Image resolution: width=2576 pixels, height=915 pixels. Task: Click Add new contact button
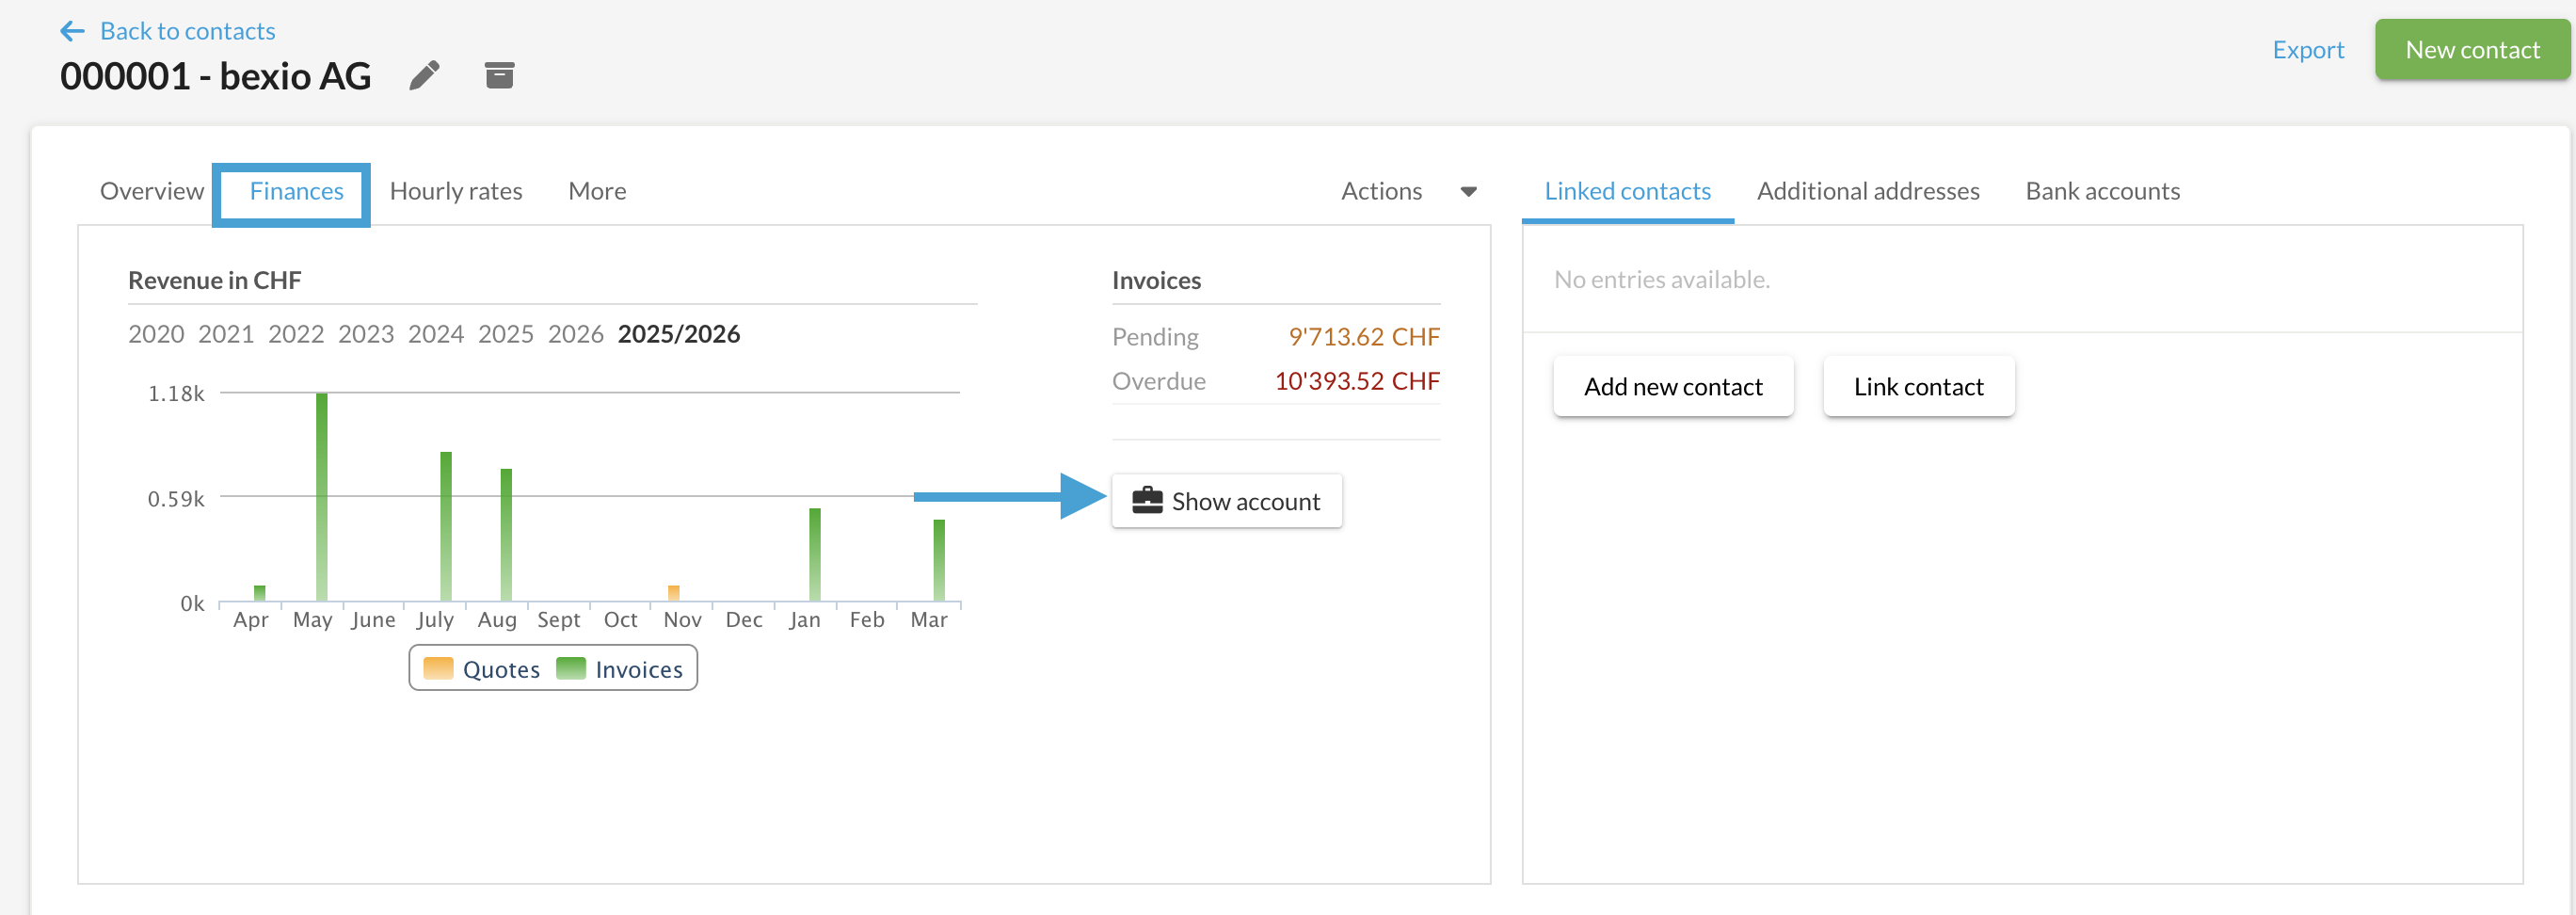(x=1673, y=387)
